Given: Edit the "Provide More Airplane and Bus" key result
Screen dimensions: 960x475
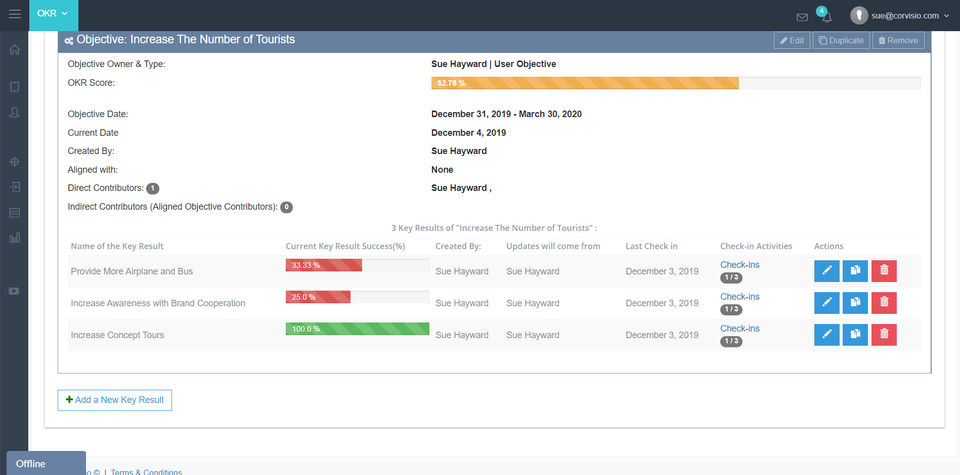Looking at the screenshot, I should pos(826,271).
